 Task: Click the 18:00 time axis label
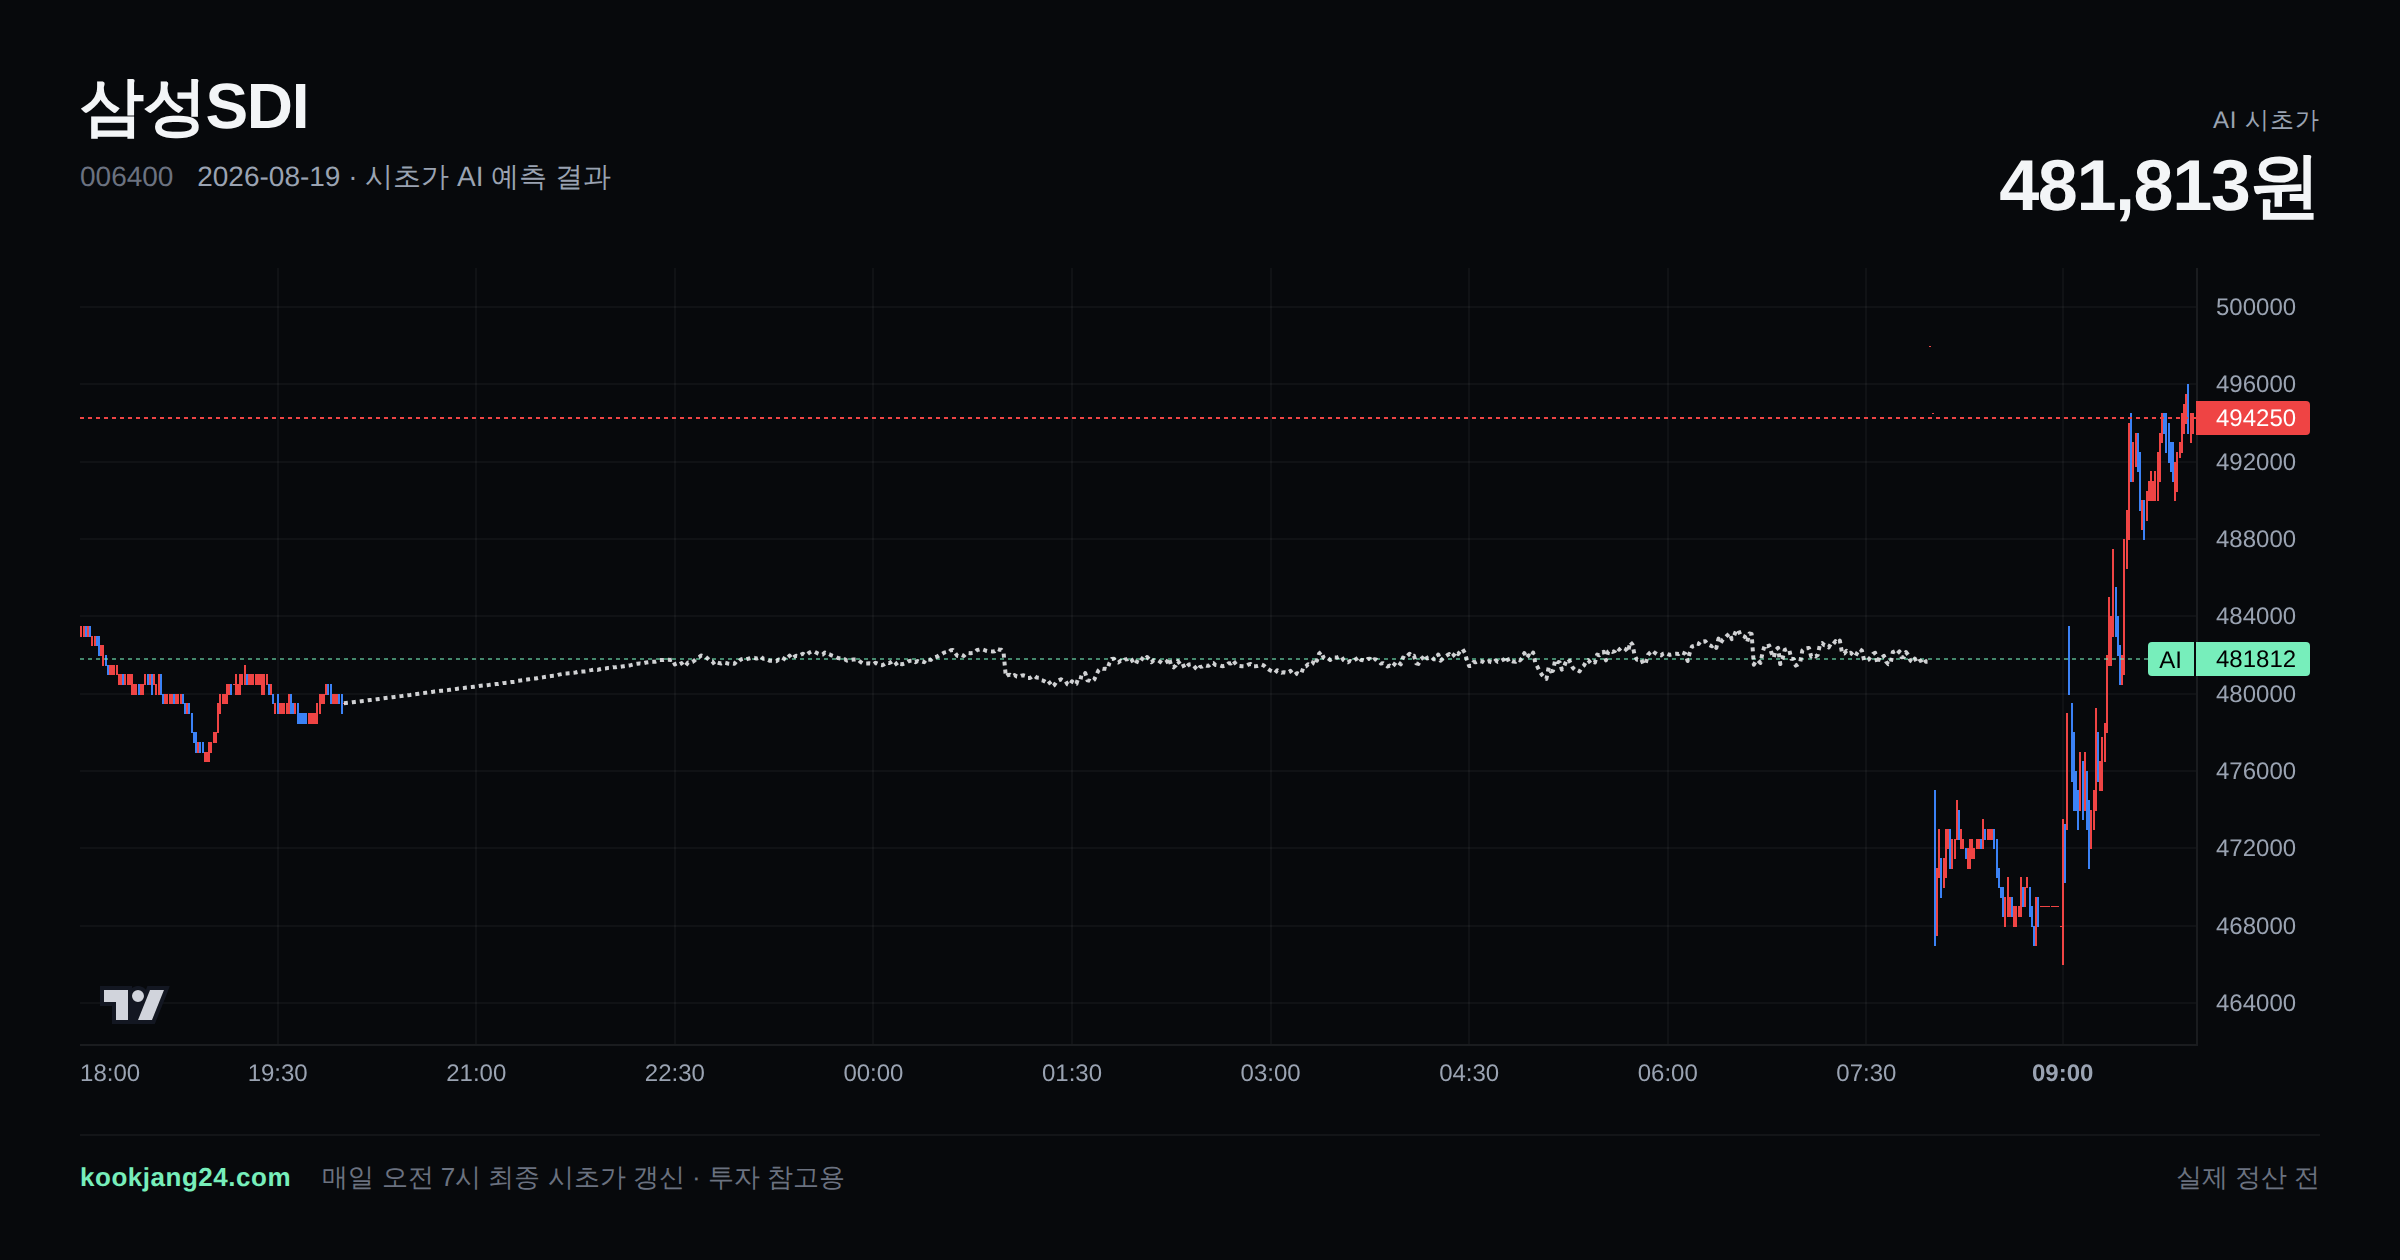tap(110, 1073)
